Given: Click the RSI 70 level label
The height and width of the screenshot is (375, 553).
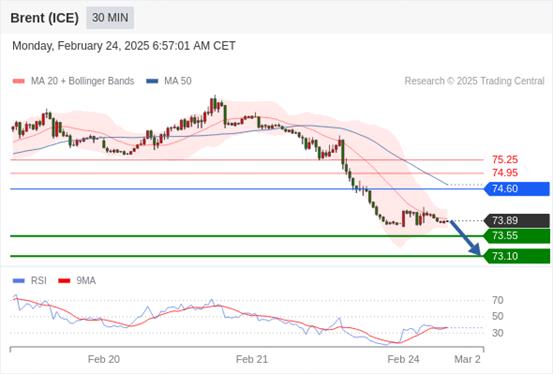Looking at the screenshot, I should tap(498, 301).
